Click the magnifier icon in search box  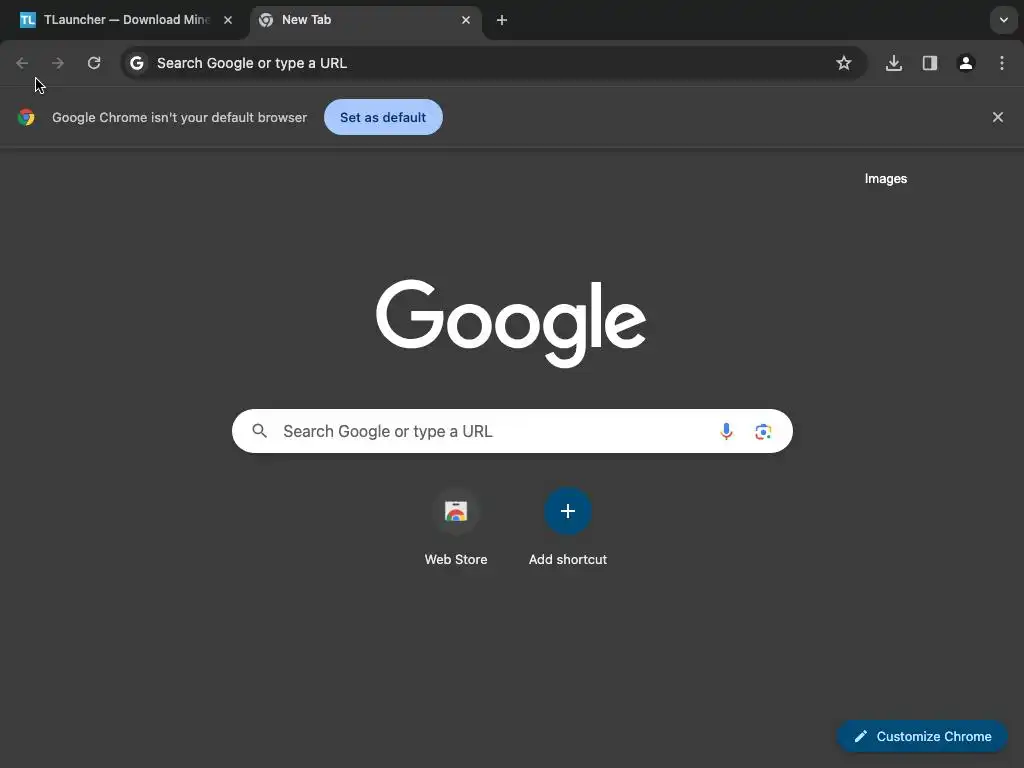[x=259, y=431]
